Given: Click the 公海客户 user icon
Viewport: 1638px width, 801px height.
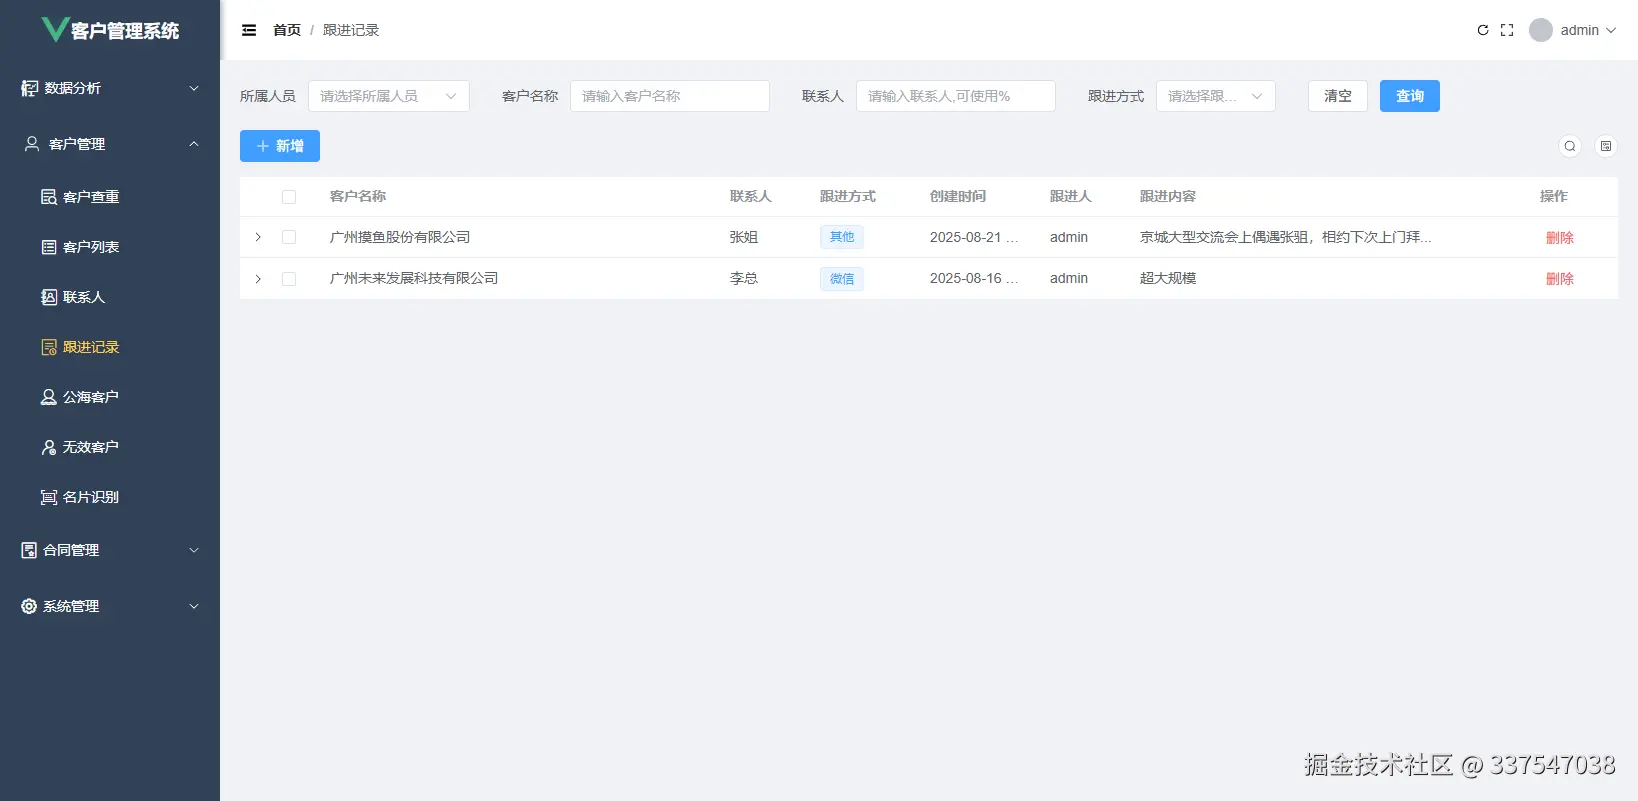Looking at the screenshot, I should coord(49,397).
